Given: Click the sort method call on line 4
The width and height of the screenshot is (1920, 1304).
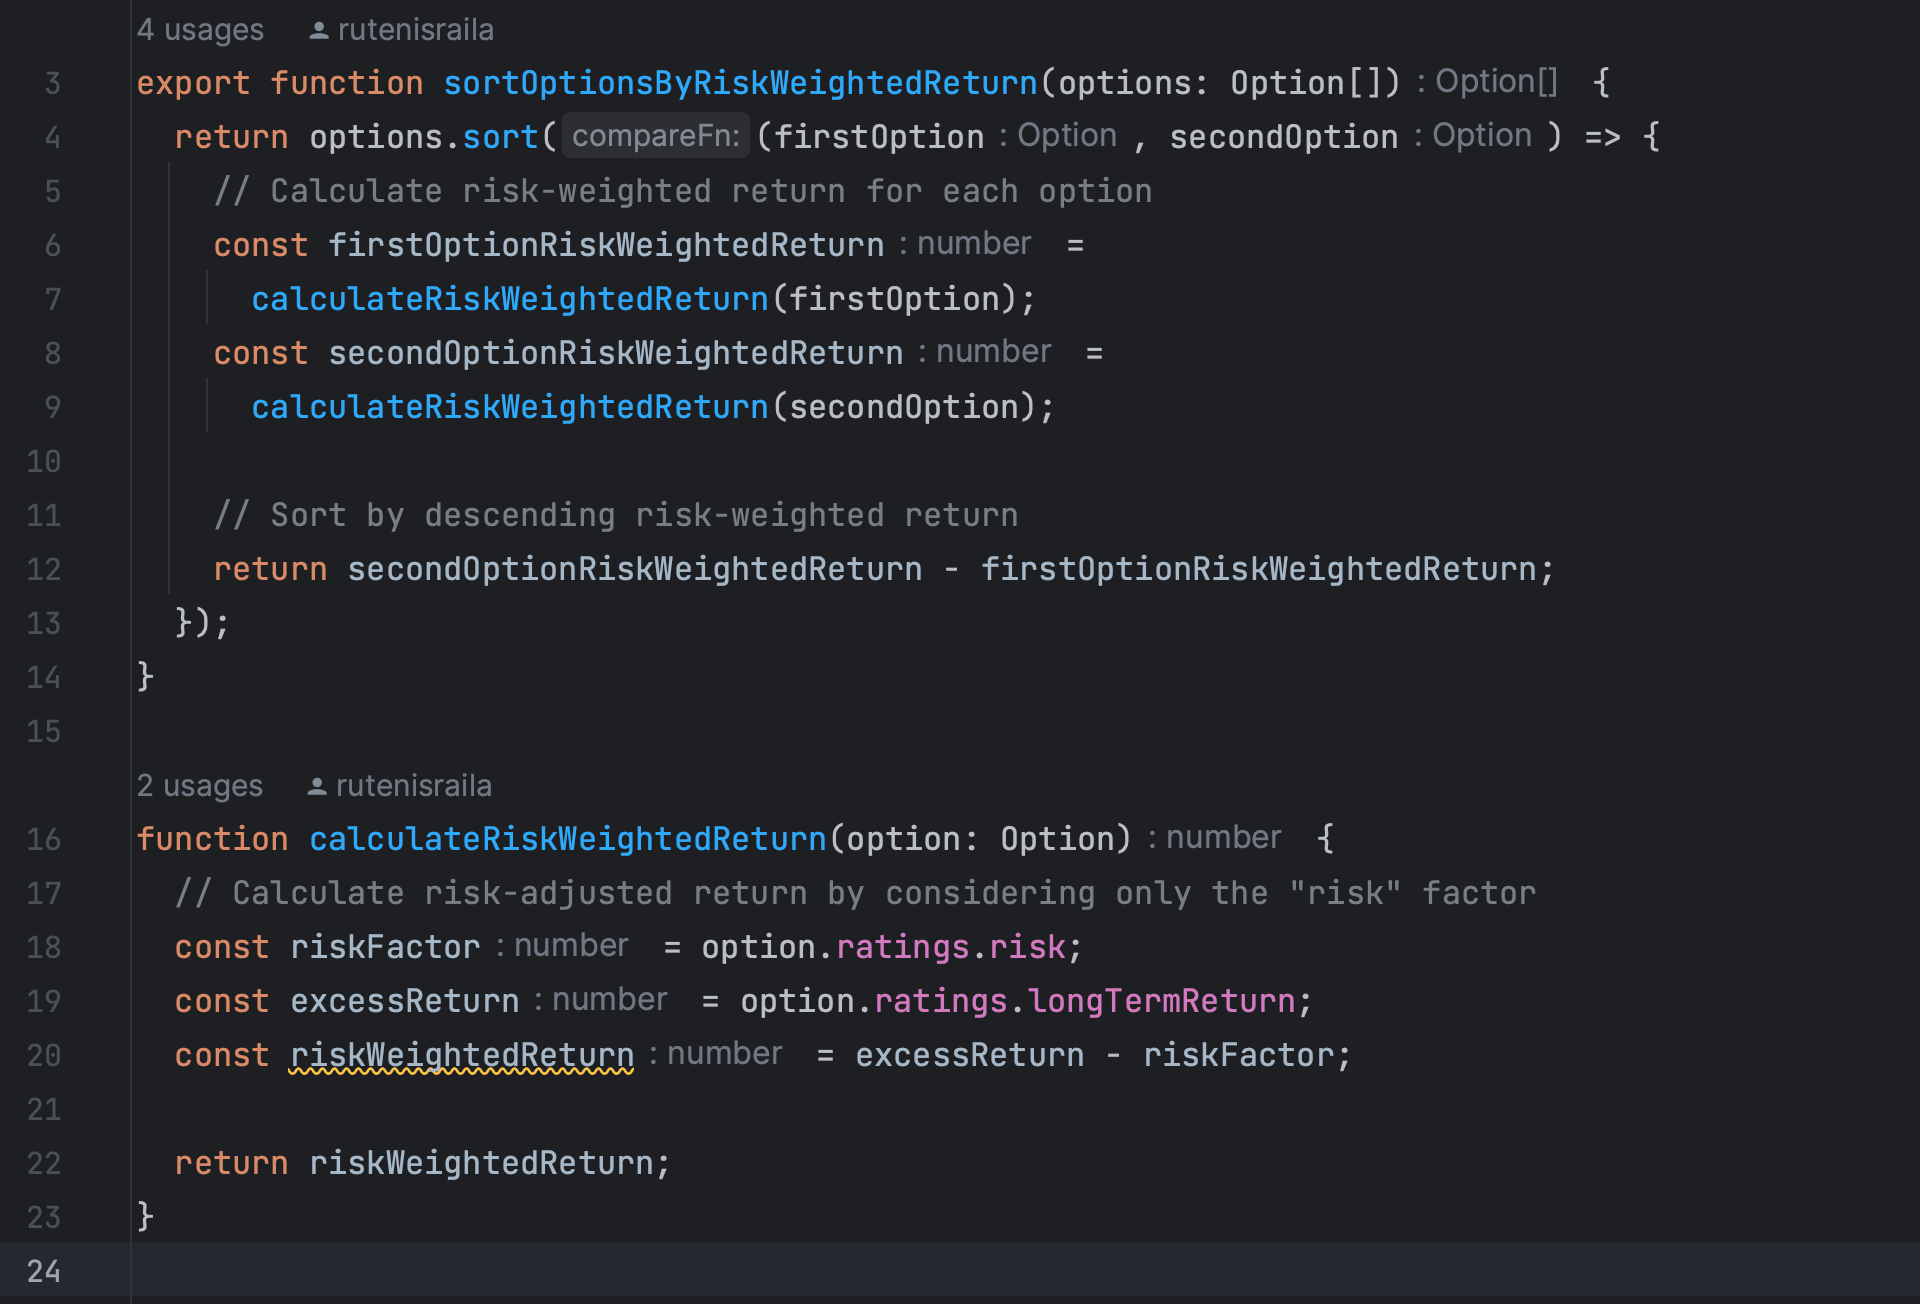Looking at the screenshot, I should point(500,137).
